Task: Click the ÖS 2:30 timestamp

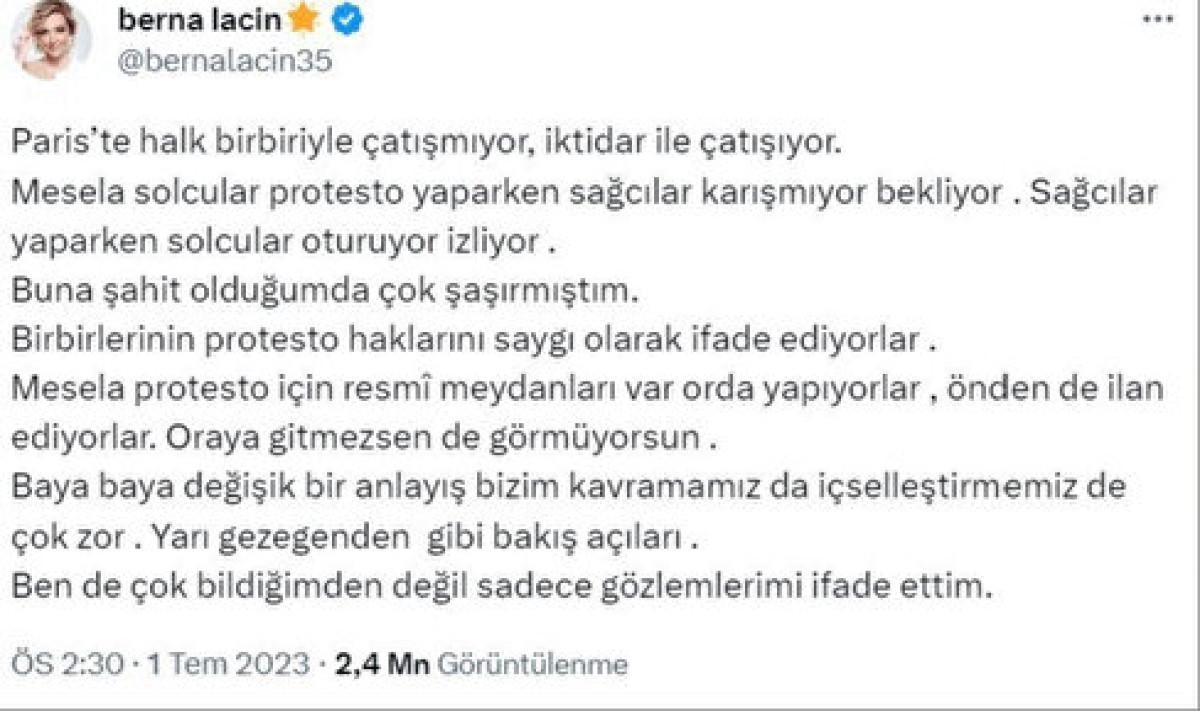Action: click(66, 664)
